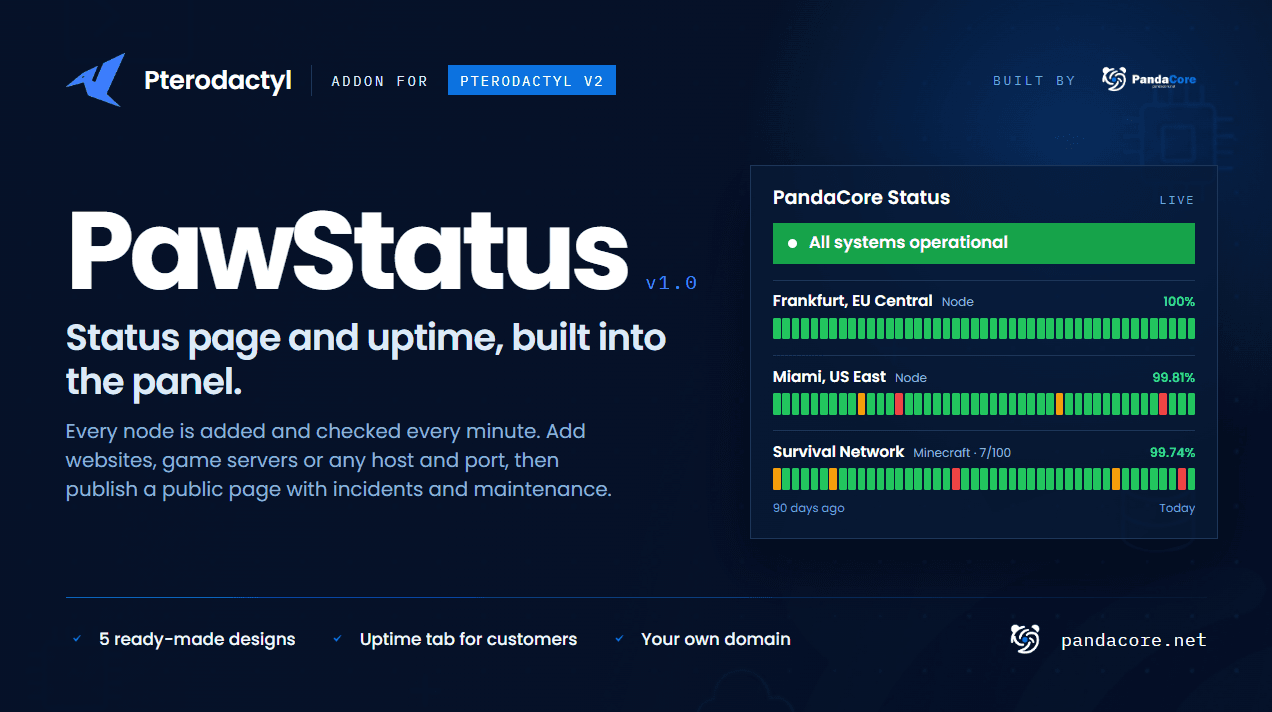
Task: Click the Today label under the bars
Action: [1177, 508]
